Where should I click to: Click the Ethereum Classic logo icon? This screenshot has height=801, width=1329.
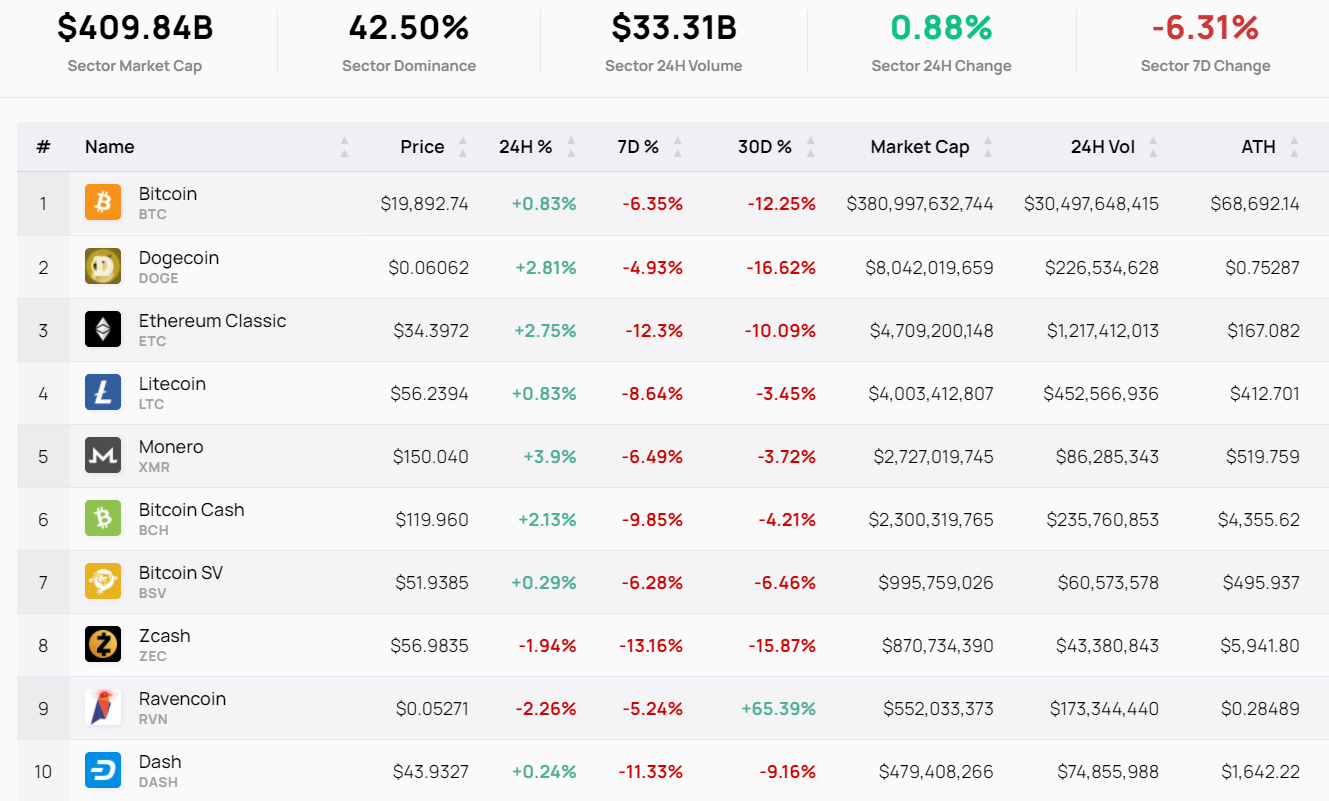pyautogui.click(x=103, y=329)
